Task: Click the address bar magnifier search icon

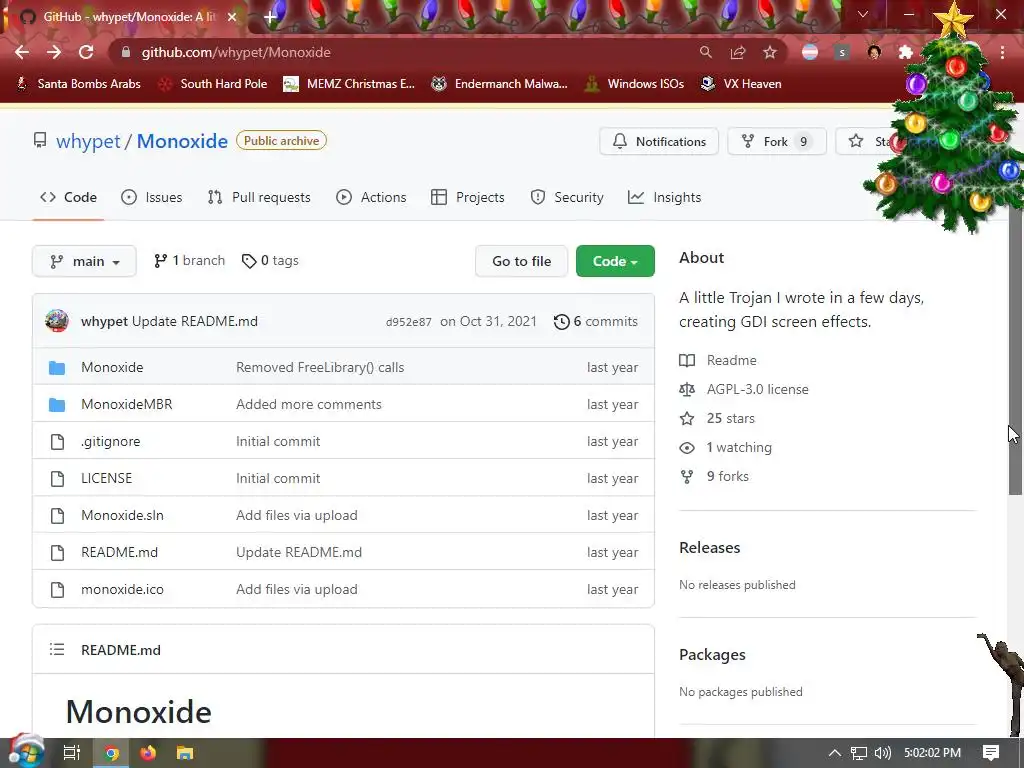Action: [705, 52]
